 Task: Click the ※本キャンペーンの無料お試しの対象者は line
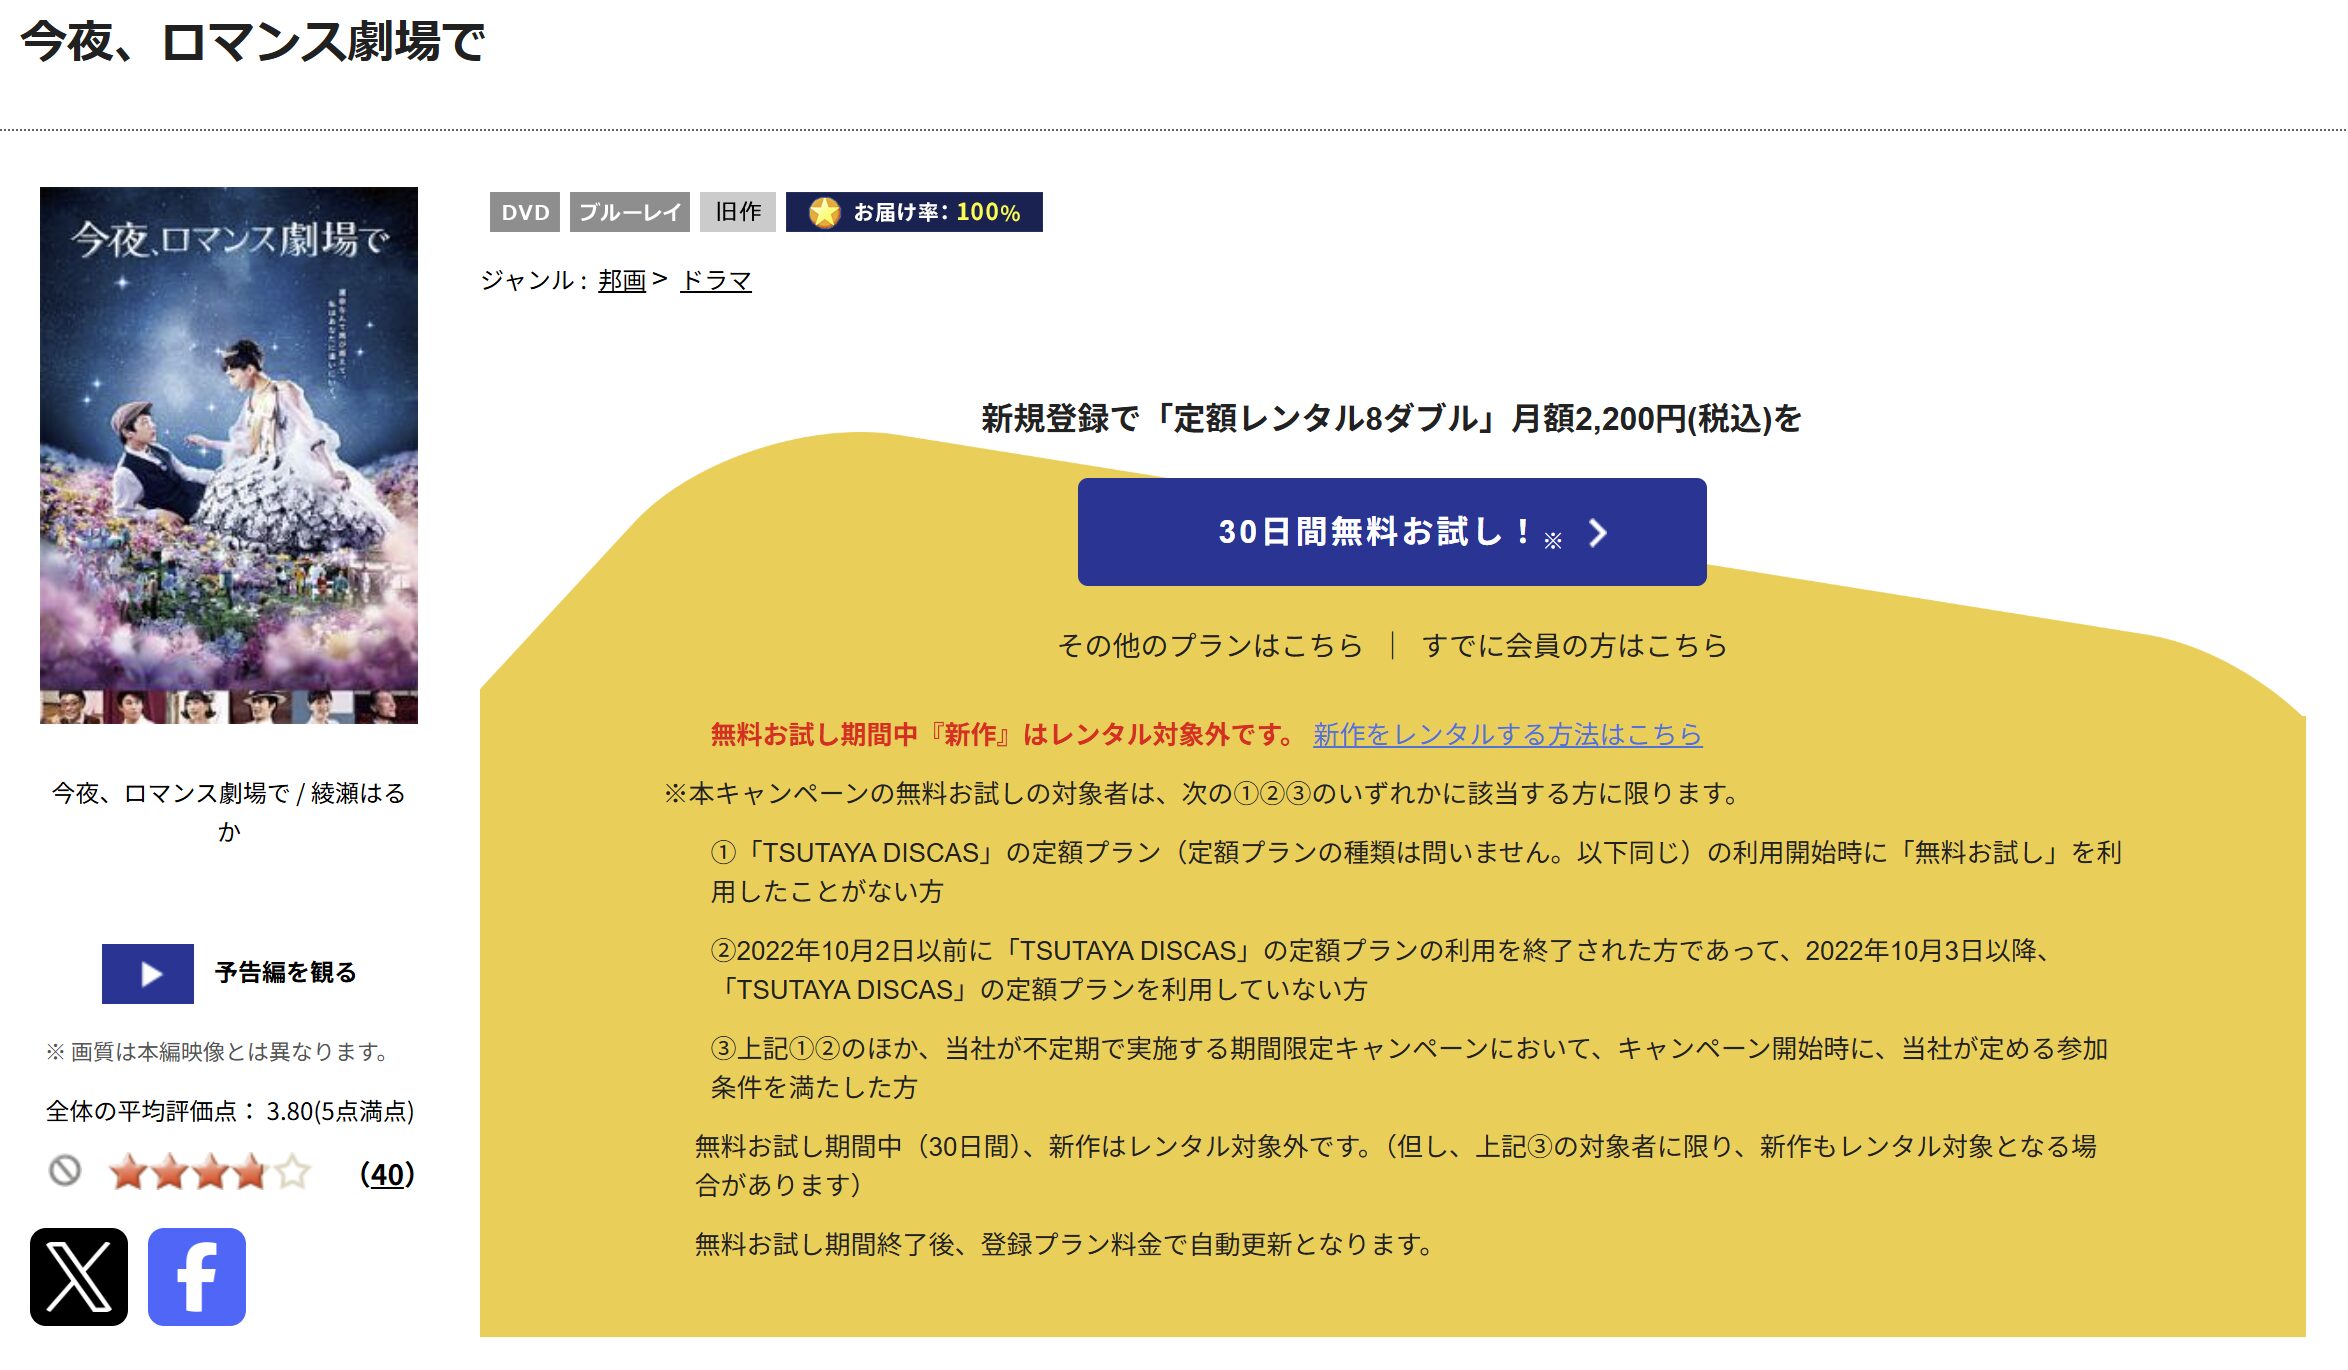click(1203, 794)
